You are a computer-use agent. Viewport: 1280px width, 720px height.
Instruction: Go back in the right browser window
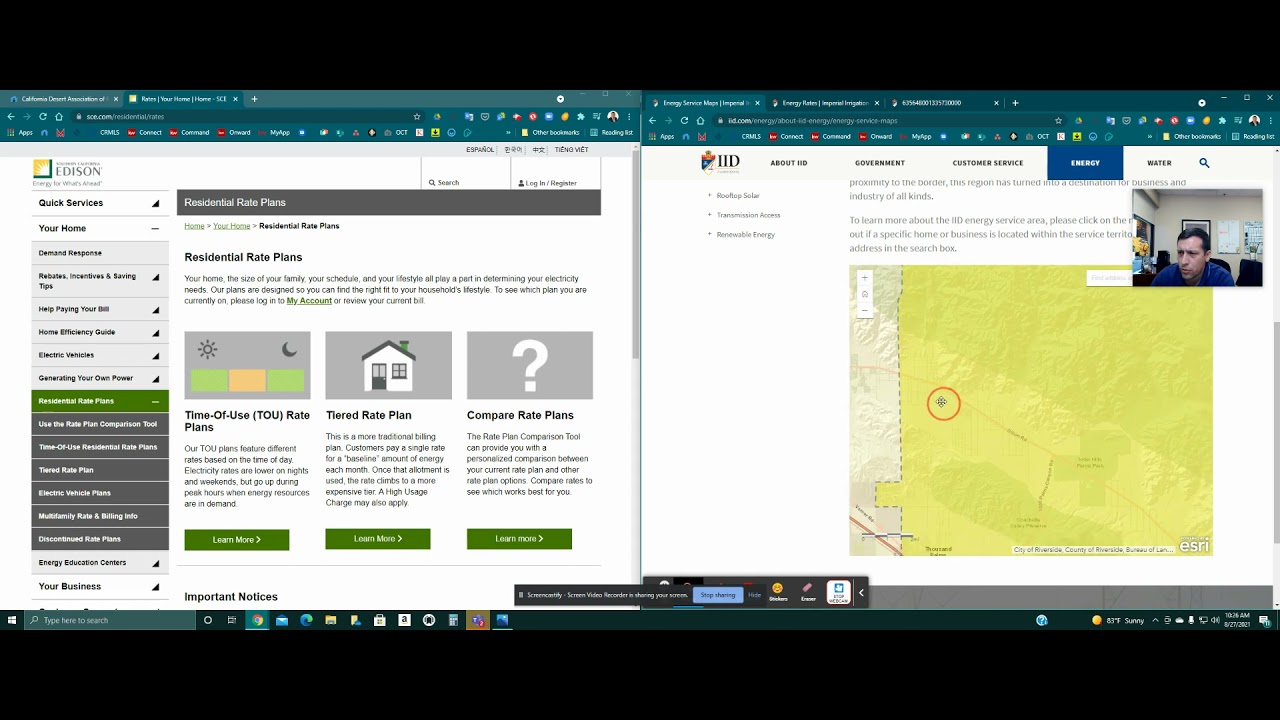point(652,120)
